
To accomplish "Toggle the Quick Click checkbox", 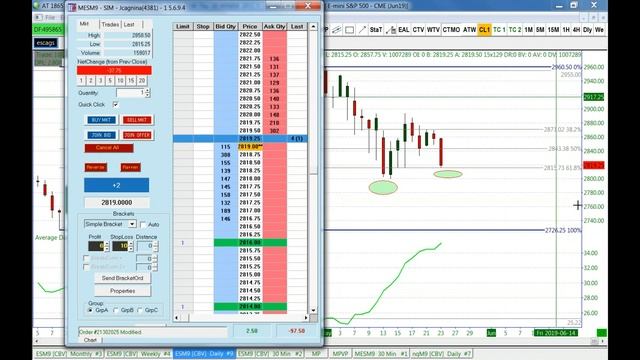I will 116,104.
